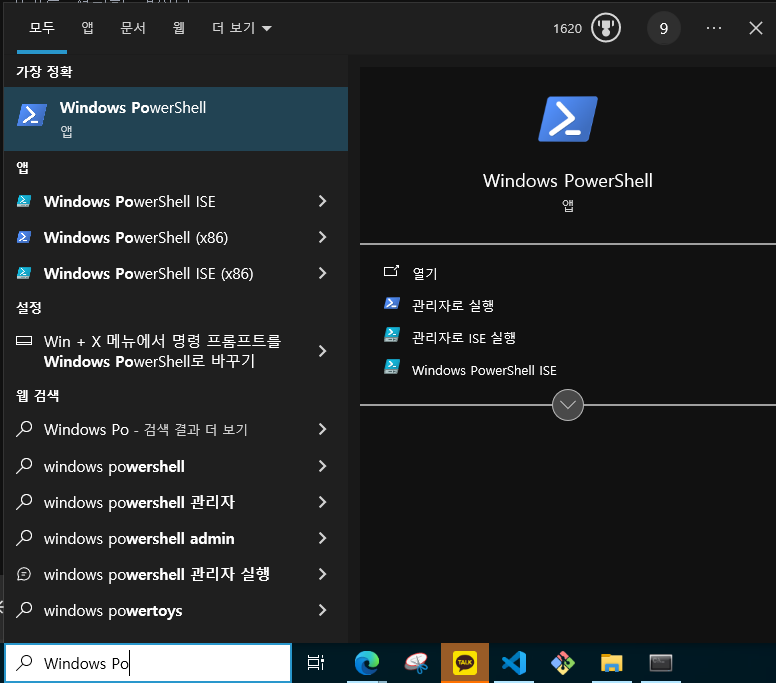Click PowerShell icon beside 관리자로 실행
The height and width of the screenshot is (683, 776).
click(x=392, y=303)
